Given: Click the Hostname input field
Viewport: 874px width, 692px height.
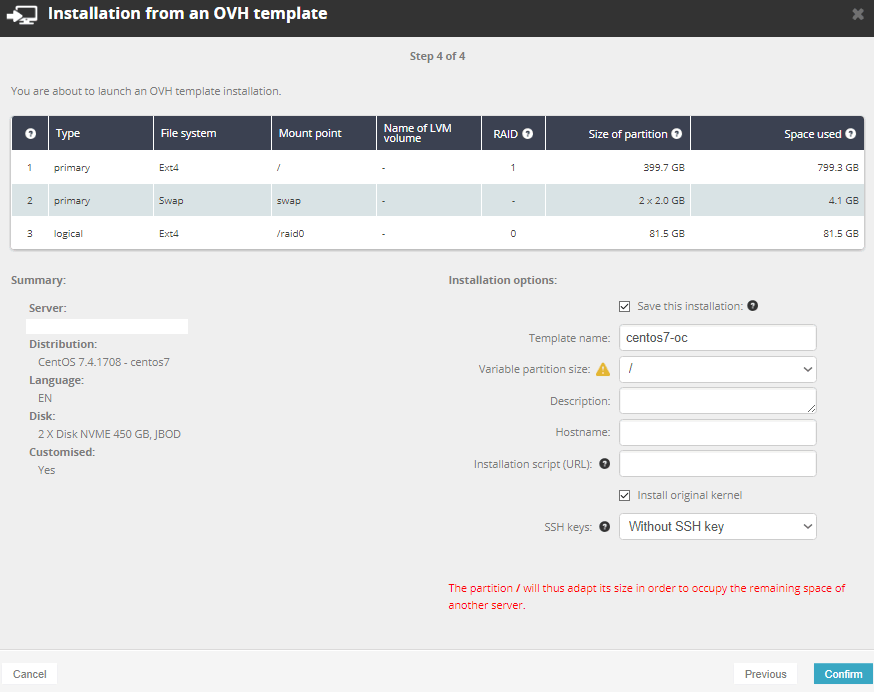Looking at the screenshot, I should 717,432.
